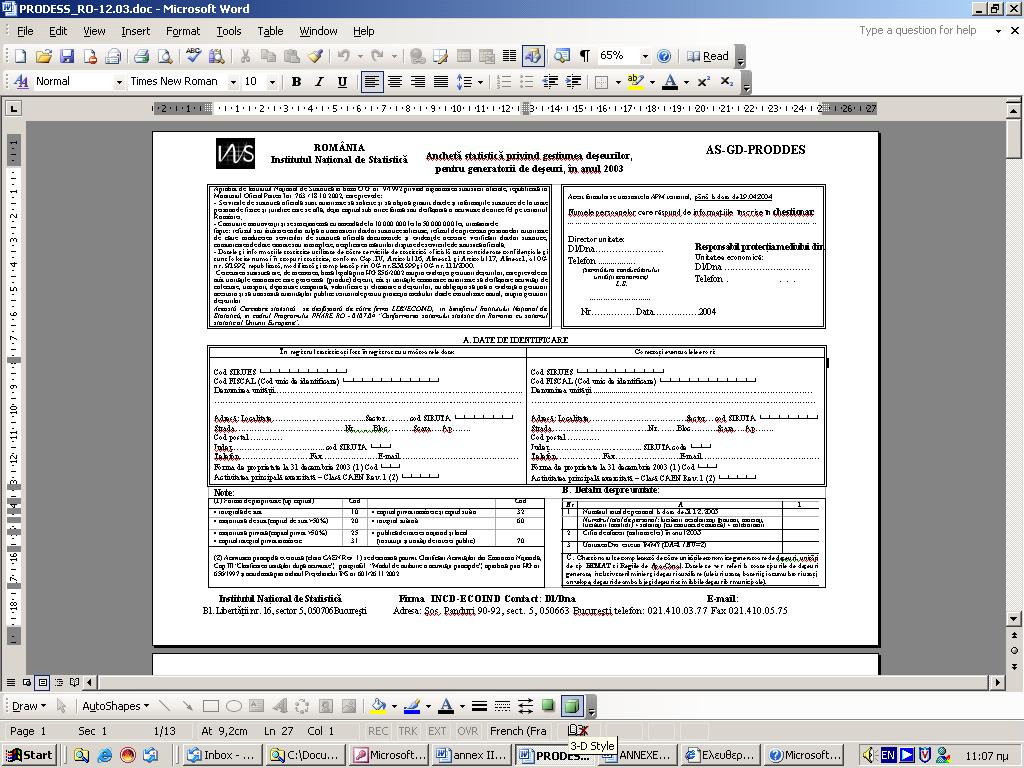Center align the text
1024x768 pixels.
[x=394, y=82]
